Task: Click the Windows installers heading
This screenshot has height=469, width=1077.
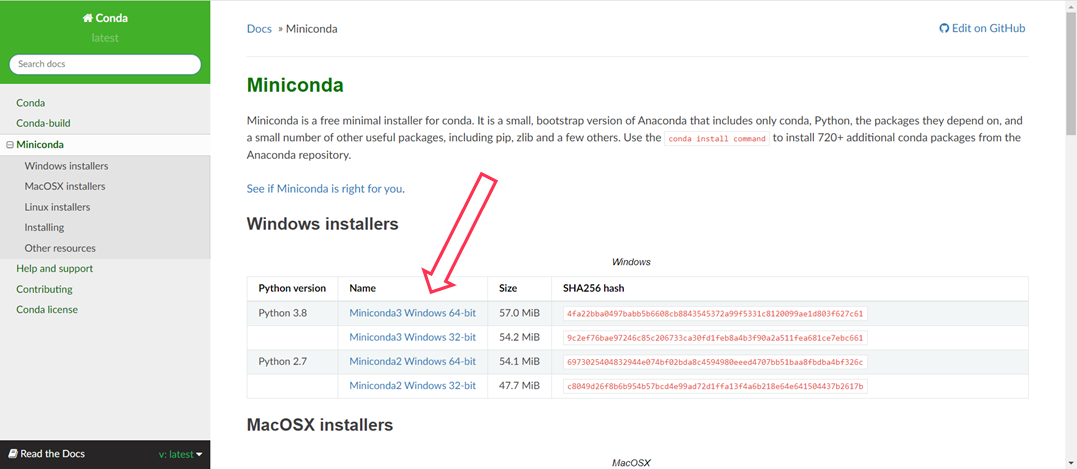Action: [322, 224]
